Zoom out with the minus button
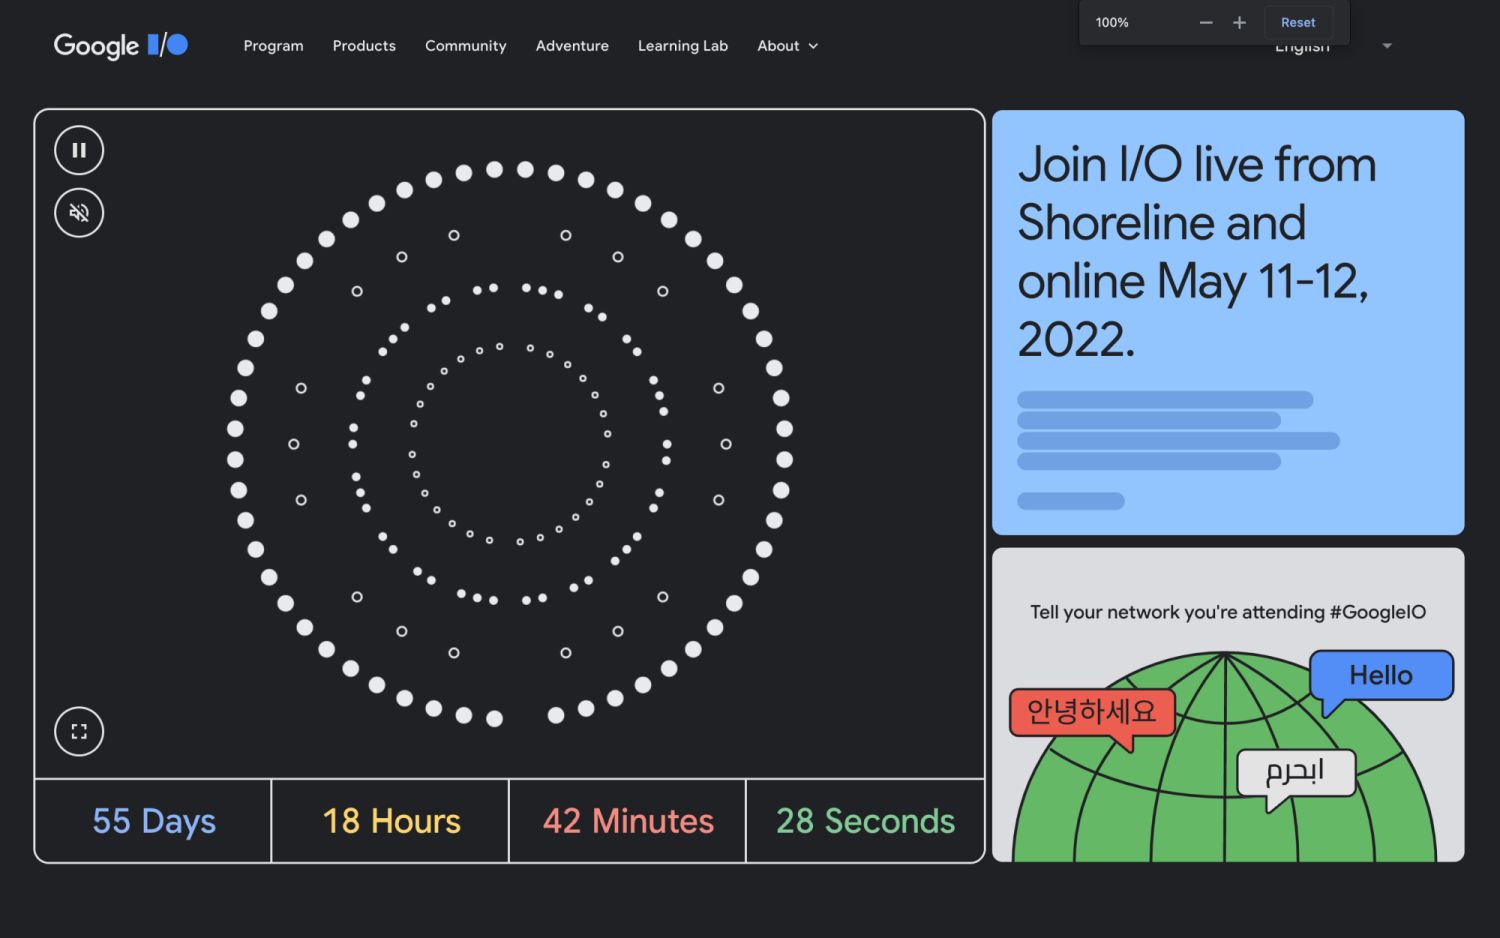This screenshot has width=1500, height=938. click(1206, 23)
